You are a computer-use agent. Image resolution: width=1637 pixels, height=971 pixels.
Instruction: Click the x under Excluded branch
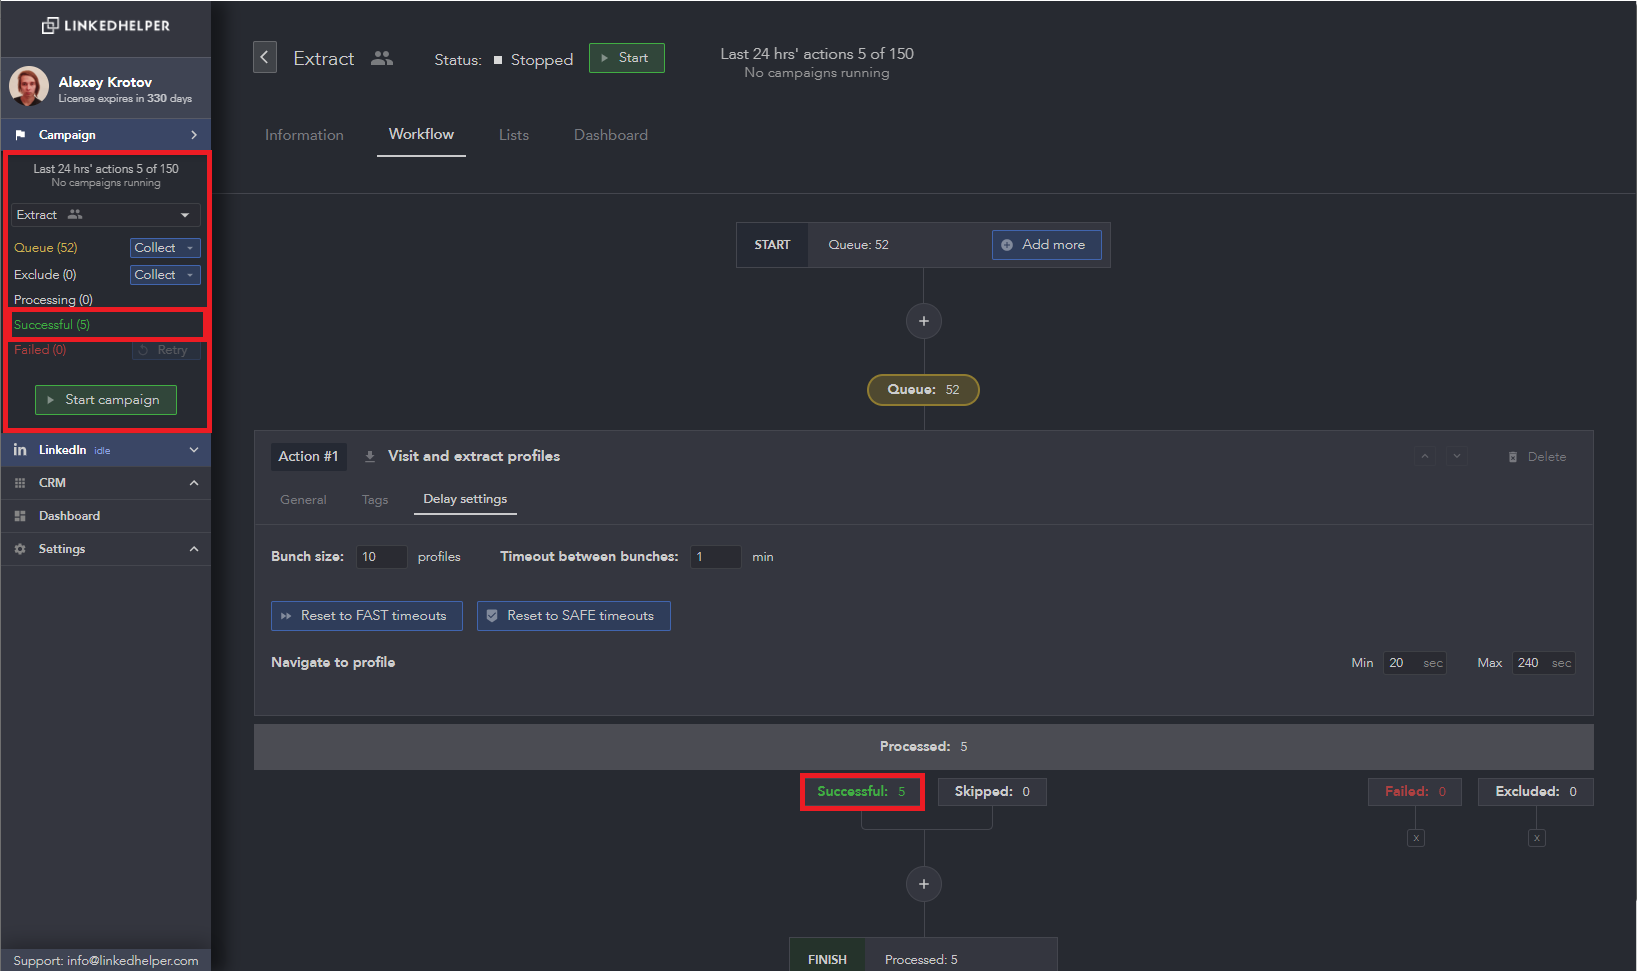point(1537,838)
